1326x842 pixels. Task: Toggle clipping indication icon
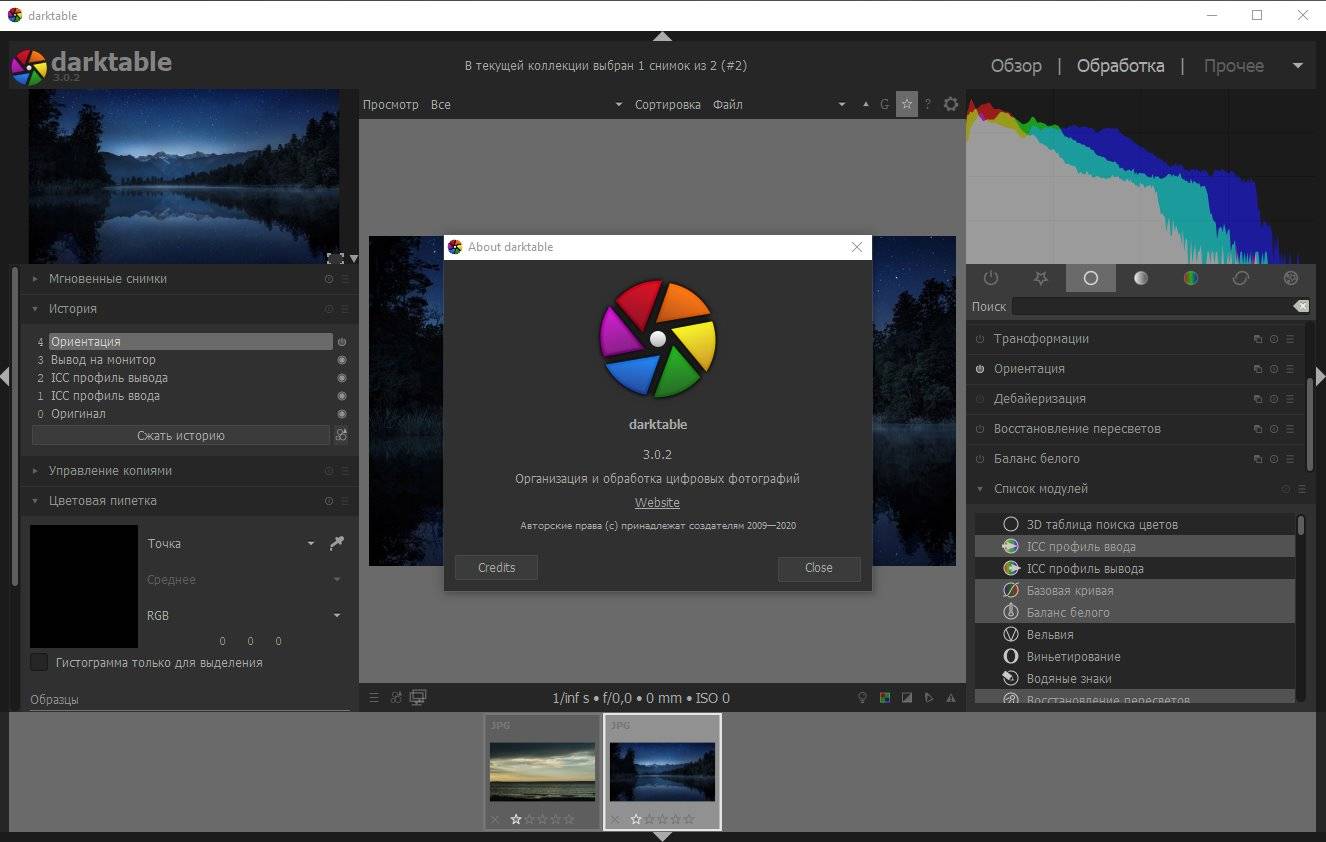[906, 698]
